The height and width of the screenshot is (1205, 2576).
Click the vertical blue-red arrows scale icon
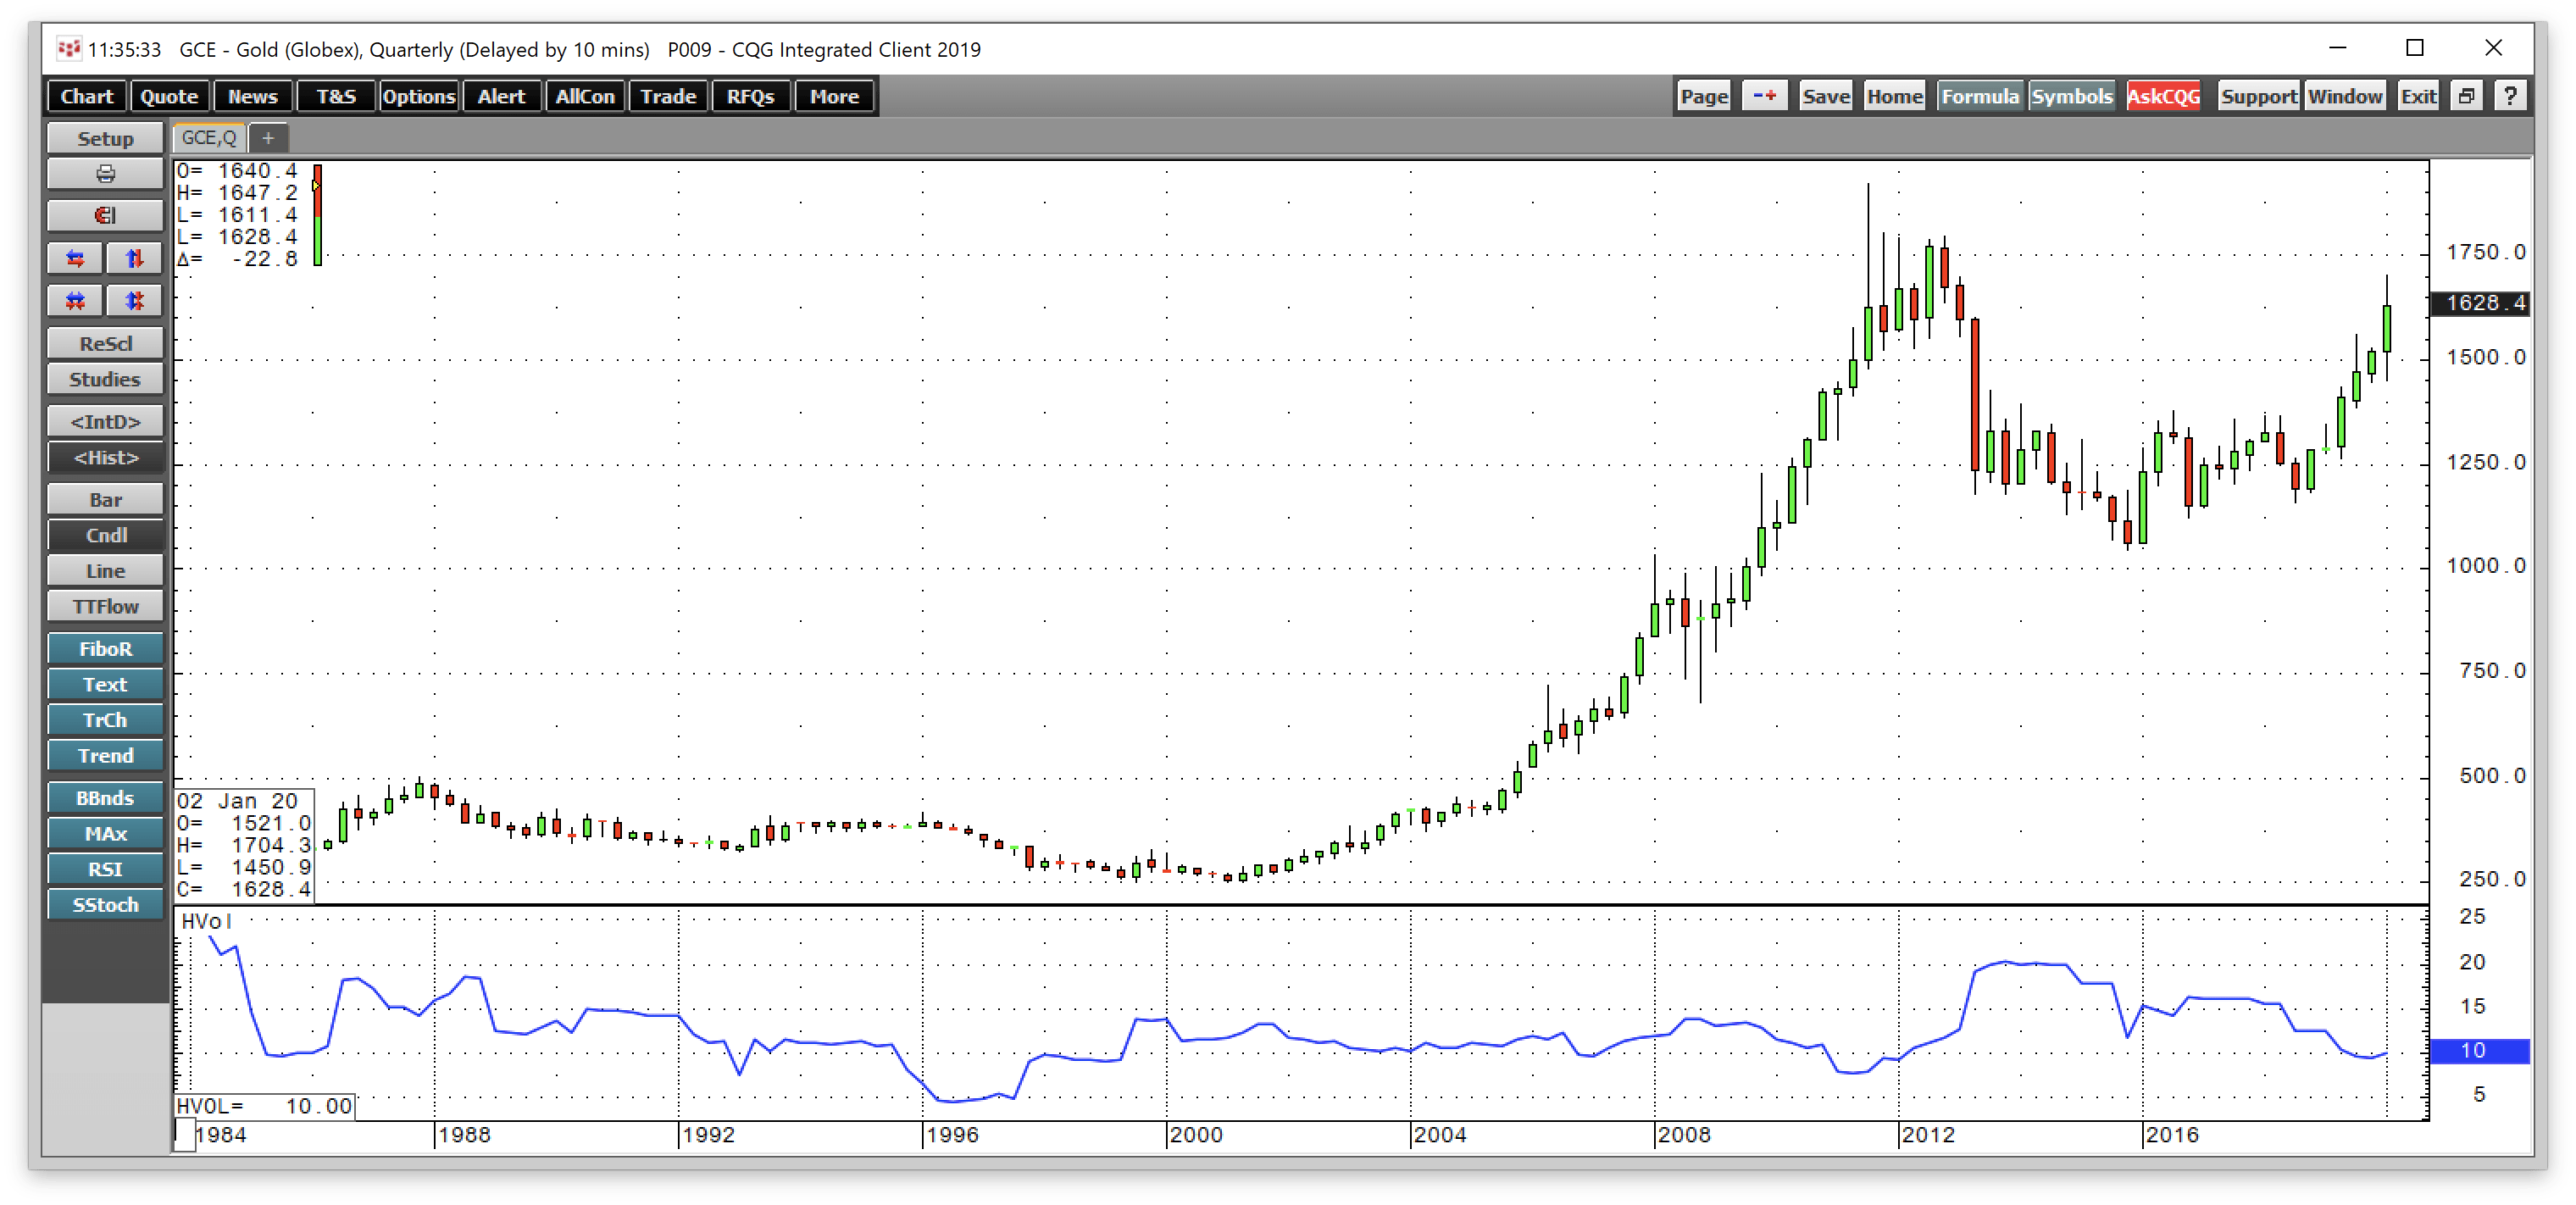[x=134, y=259]
